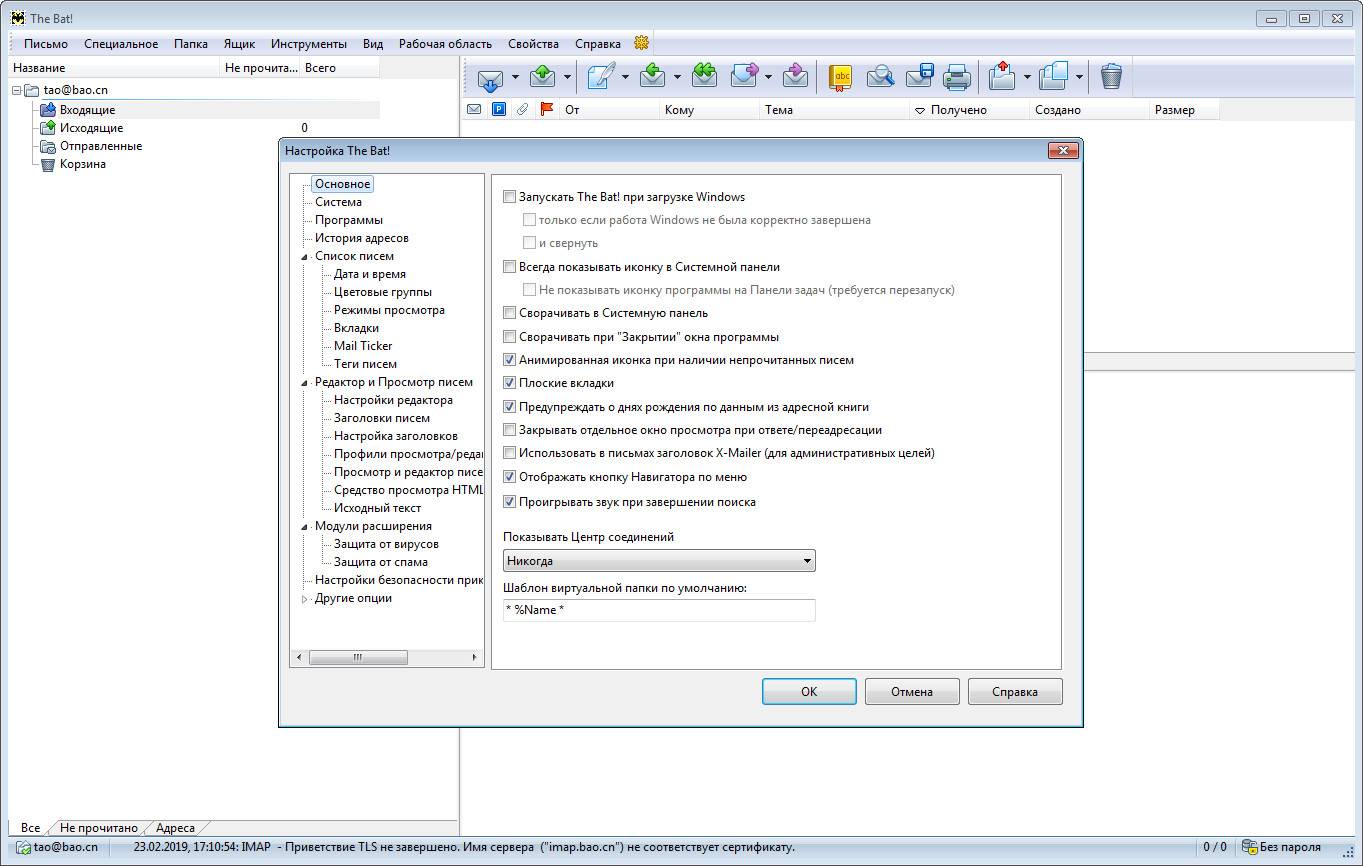The image size is (1363, 866).
Task: Uncheck Анимированная иконка при наличии непрочитанных писем
Action: (x=510, y=360)
